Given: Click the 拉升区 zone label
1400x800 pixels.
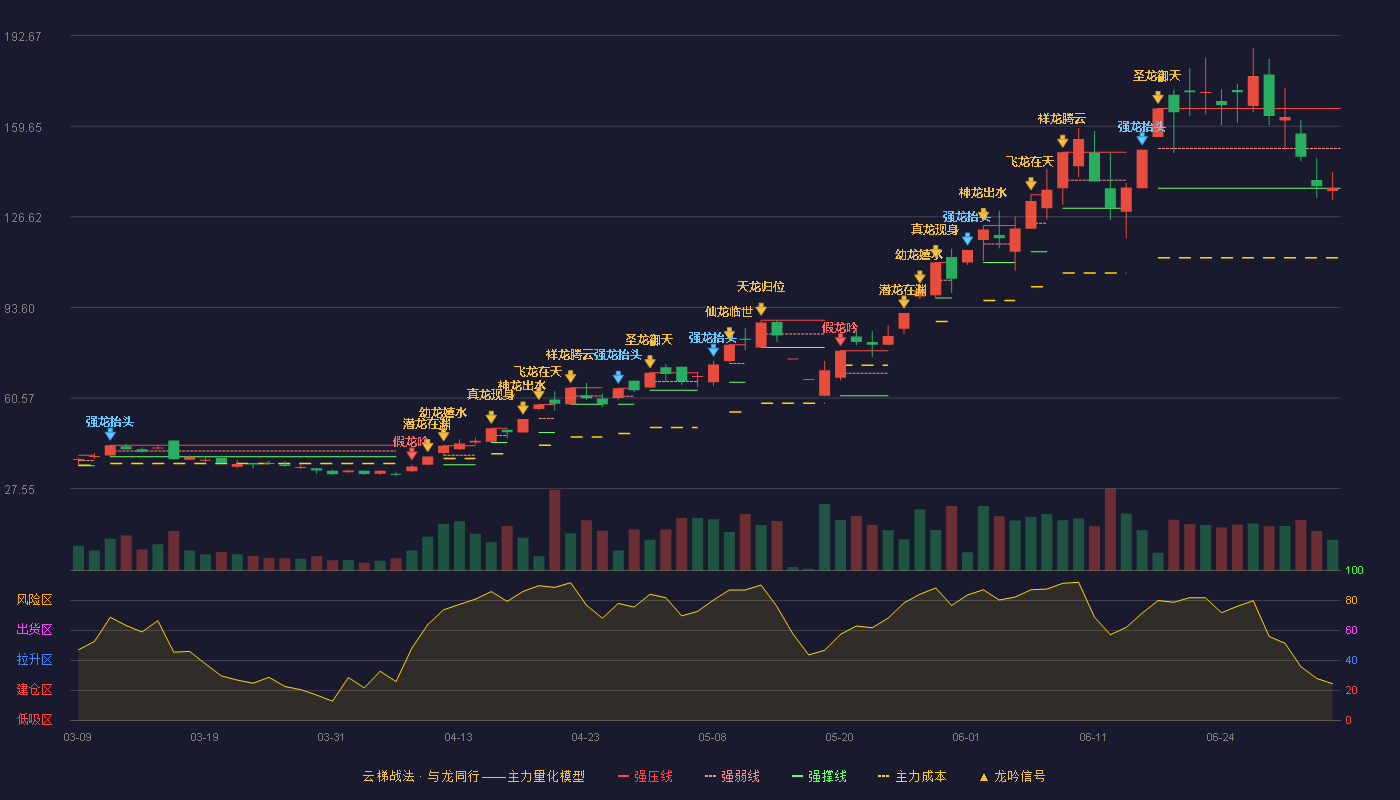Looking at the screenshot, I should click(34, 660).
